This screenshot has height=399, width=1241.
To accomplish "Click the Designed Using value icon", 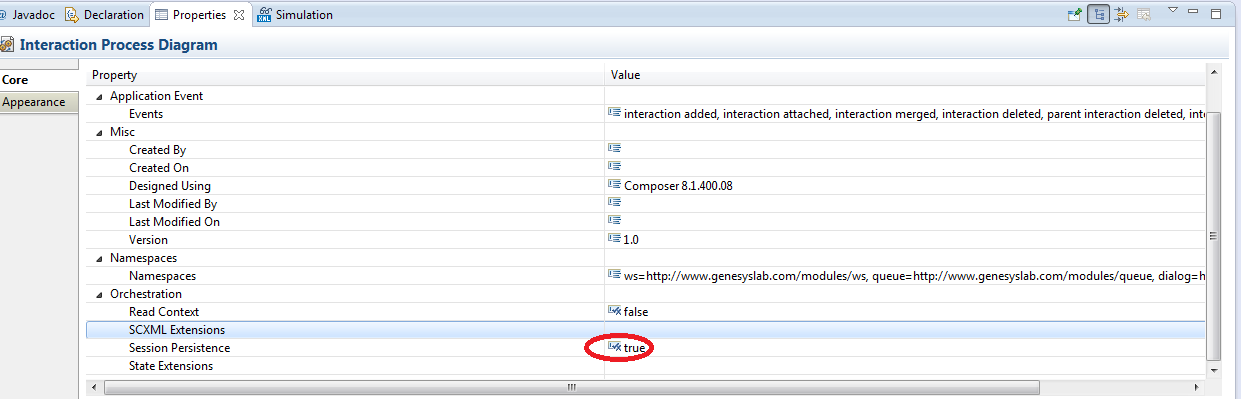I will (x=615, y=185).
